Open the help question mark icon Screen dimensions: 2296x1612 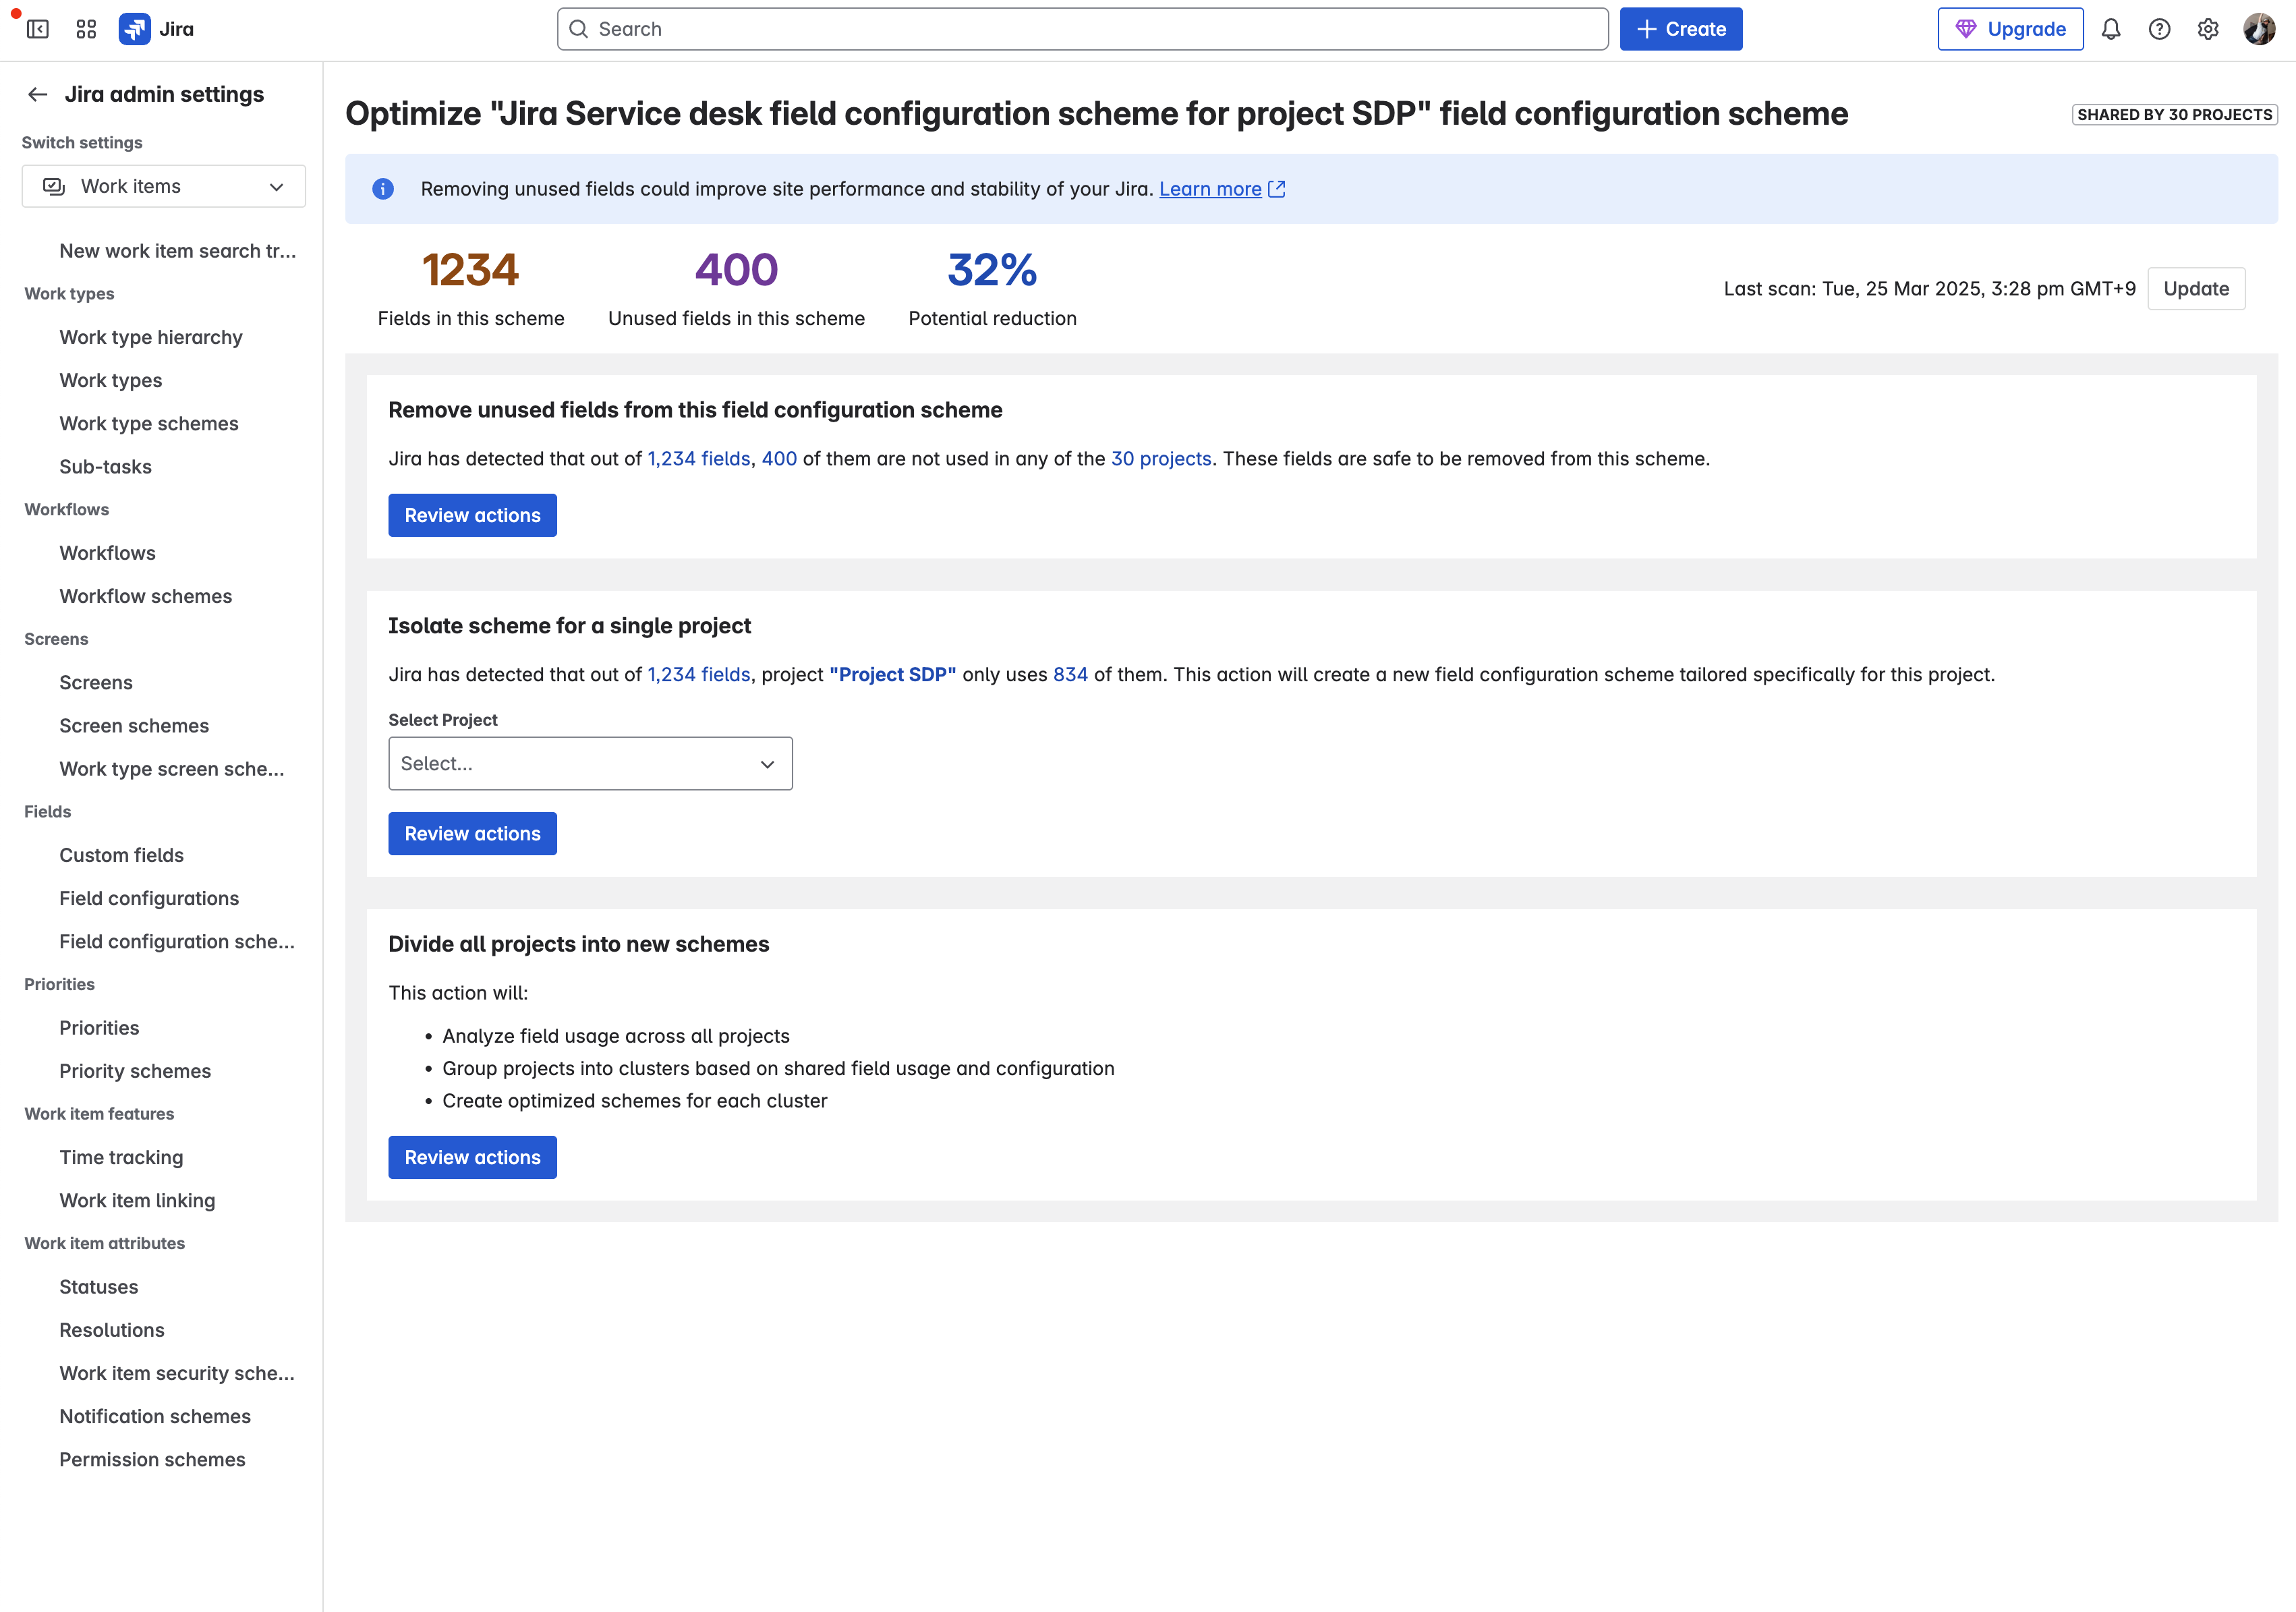click(2160, 29)
